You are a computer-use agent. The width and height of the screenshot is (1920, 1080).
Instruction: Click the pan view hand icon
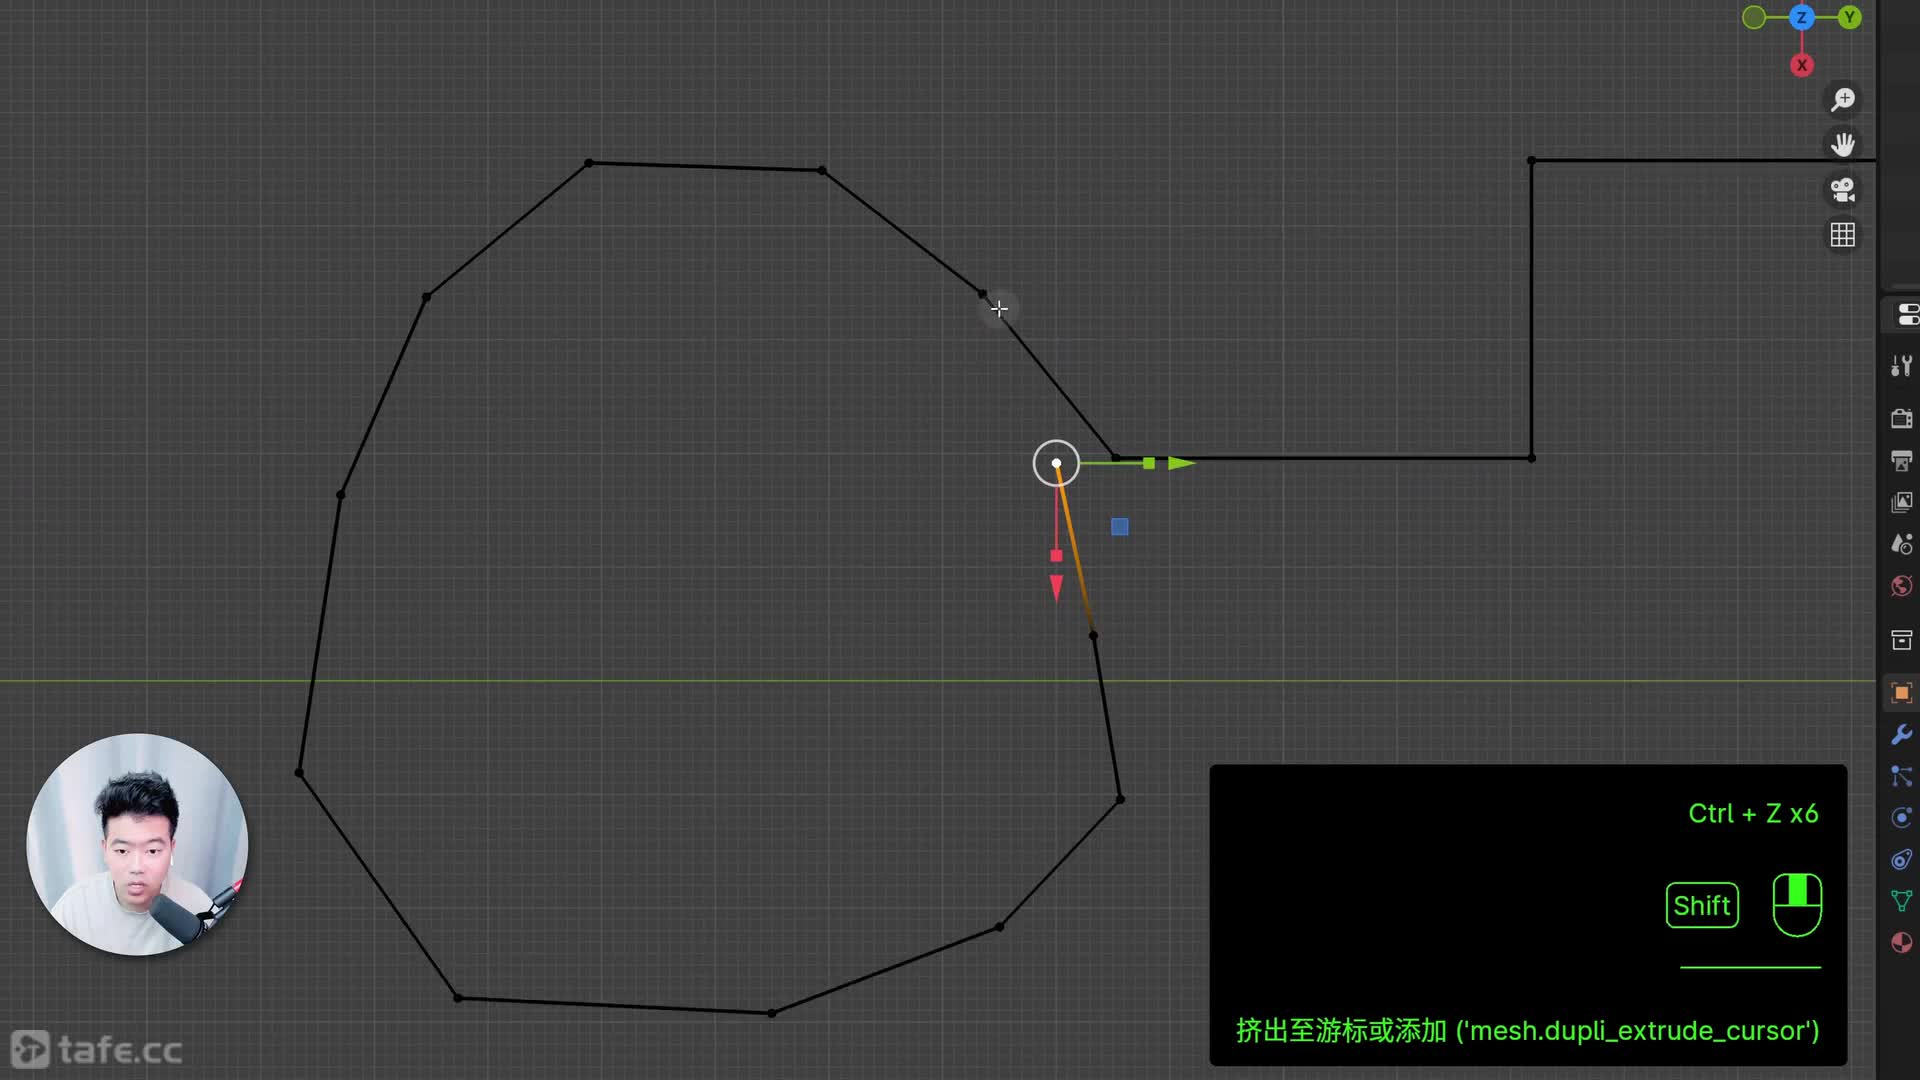1842,145
